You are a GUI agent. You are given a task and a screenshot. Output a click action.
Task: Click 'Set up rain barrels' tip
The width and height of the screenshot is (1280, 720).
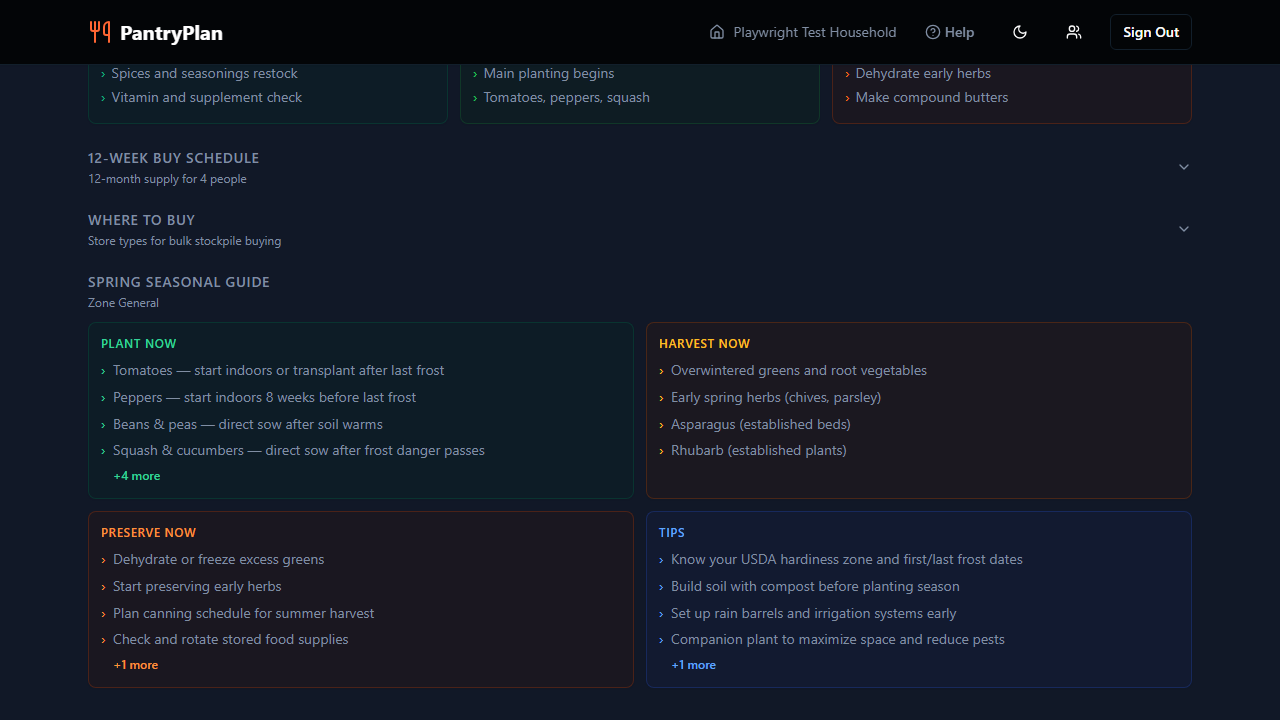point(814,613)
